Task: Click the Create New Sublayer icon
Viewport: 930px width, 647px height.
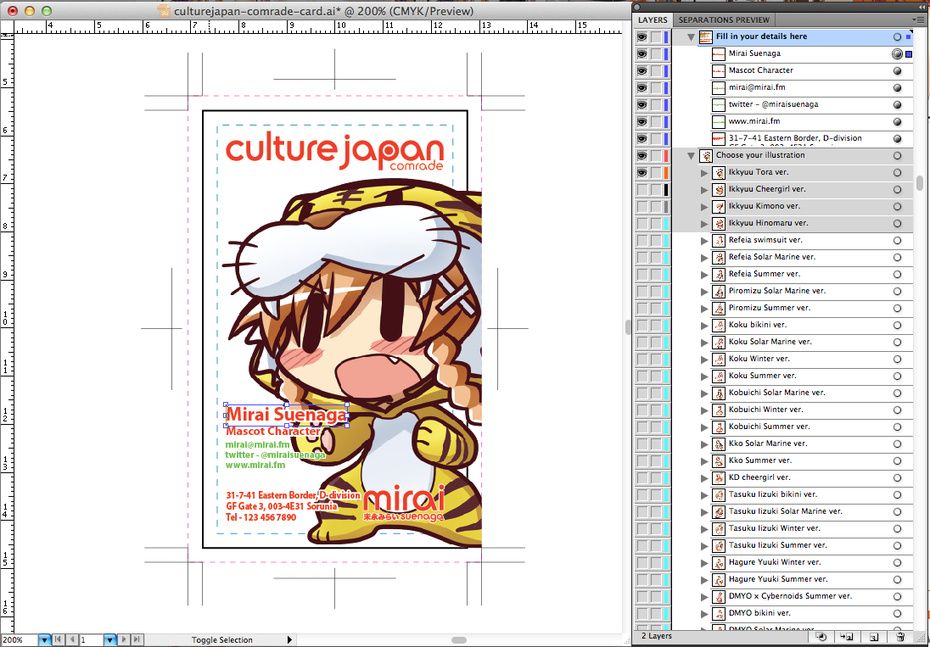Action: pyautogui.click(x=846, y=636)
